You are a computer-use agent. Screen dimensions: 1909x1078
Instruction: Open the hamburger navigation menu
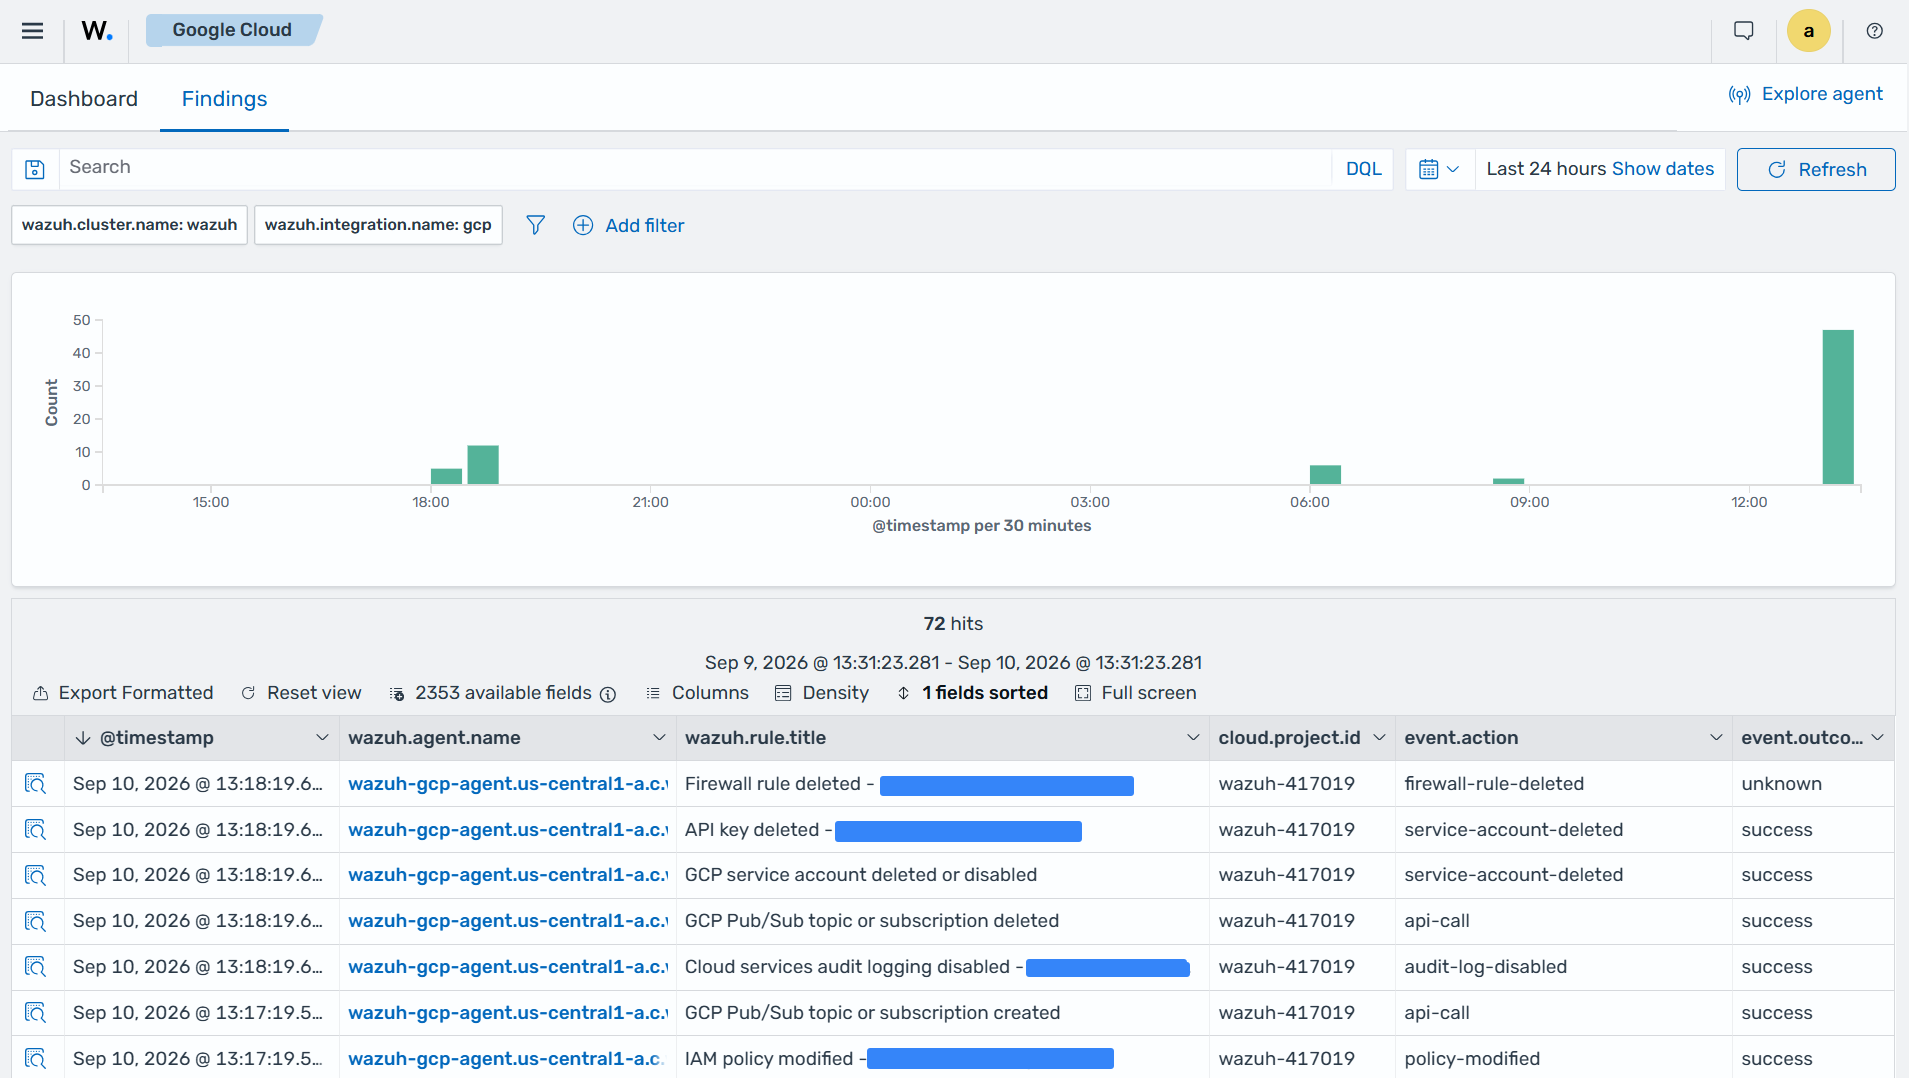pos(32,31)
